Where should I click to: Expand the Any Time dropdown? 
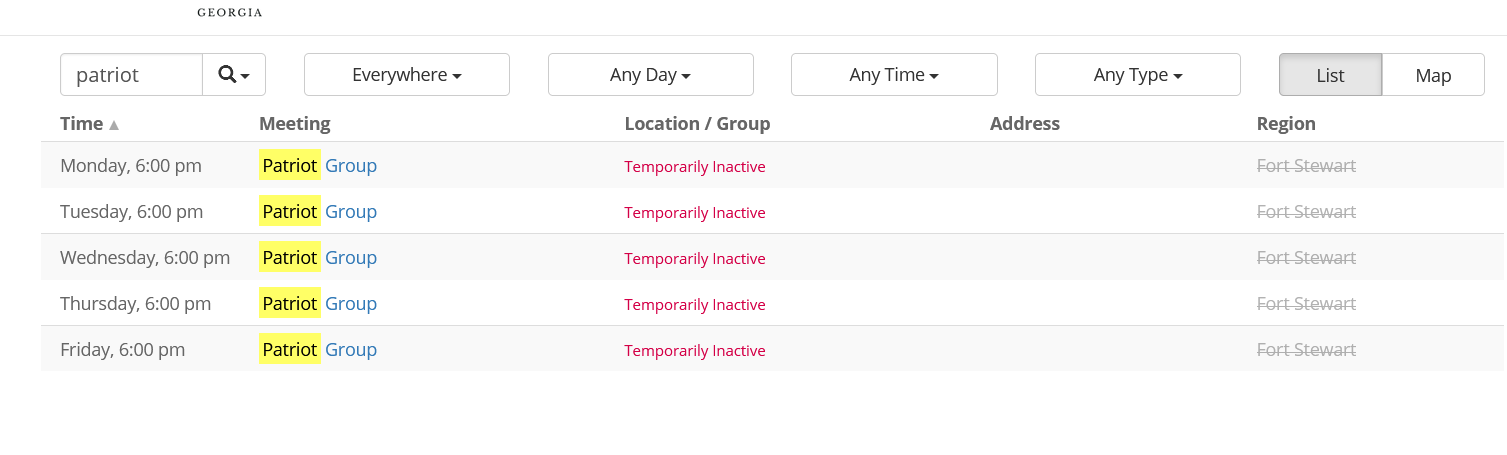pyautogui.click(x=893, y=75)
